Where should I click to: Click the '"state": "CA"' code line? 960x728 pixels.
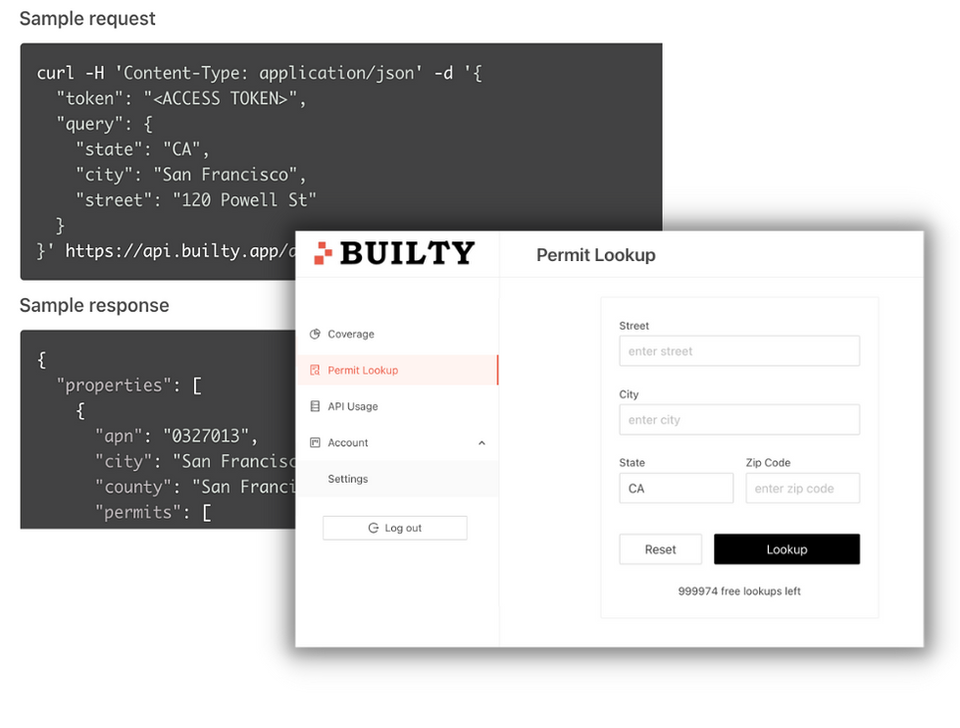coord(143,149)
